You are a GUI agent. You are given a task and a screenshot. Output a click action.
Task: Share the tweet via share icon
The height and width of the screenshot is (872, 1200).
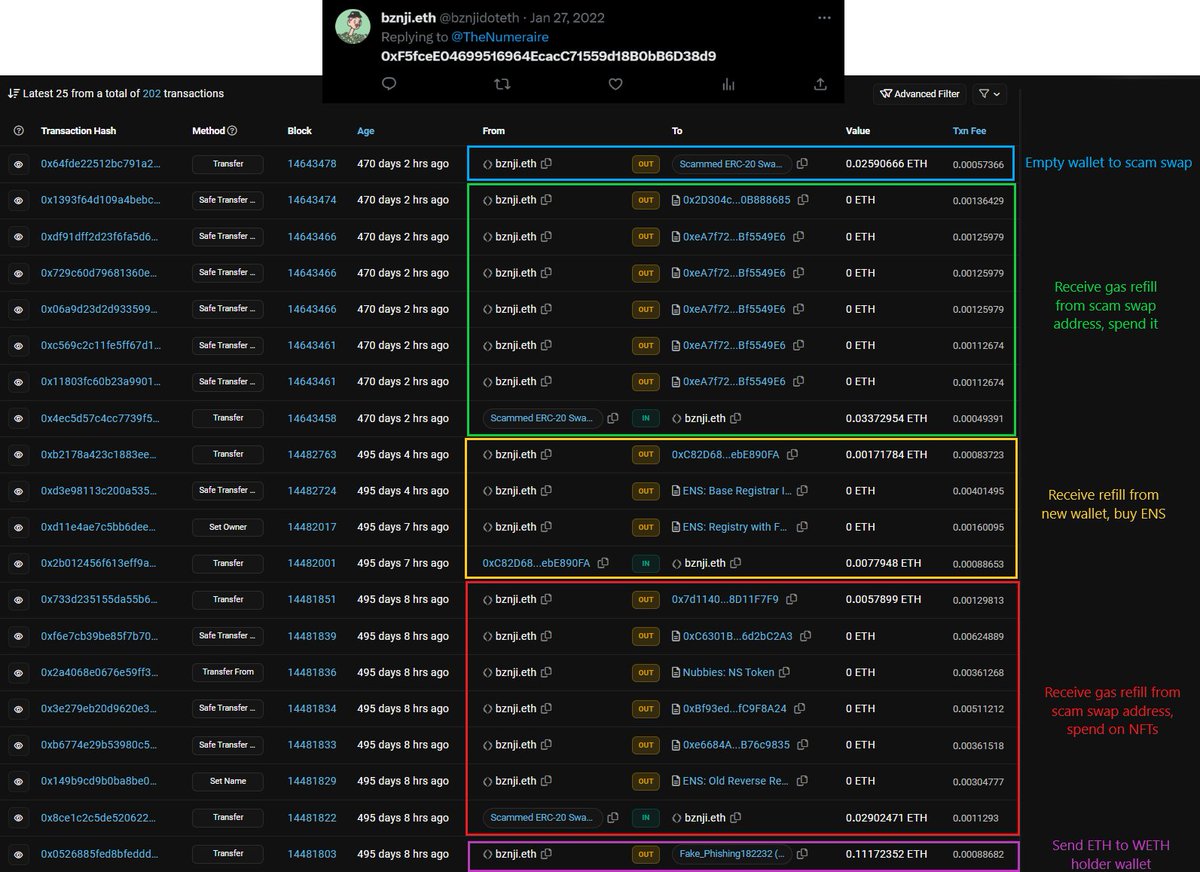(x=820, y=85)
